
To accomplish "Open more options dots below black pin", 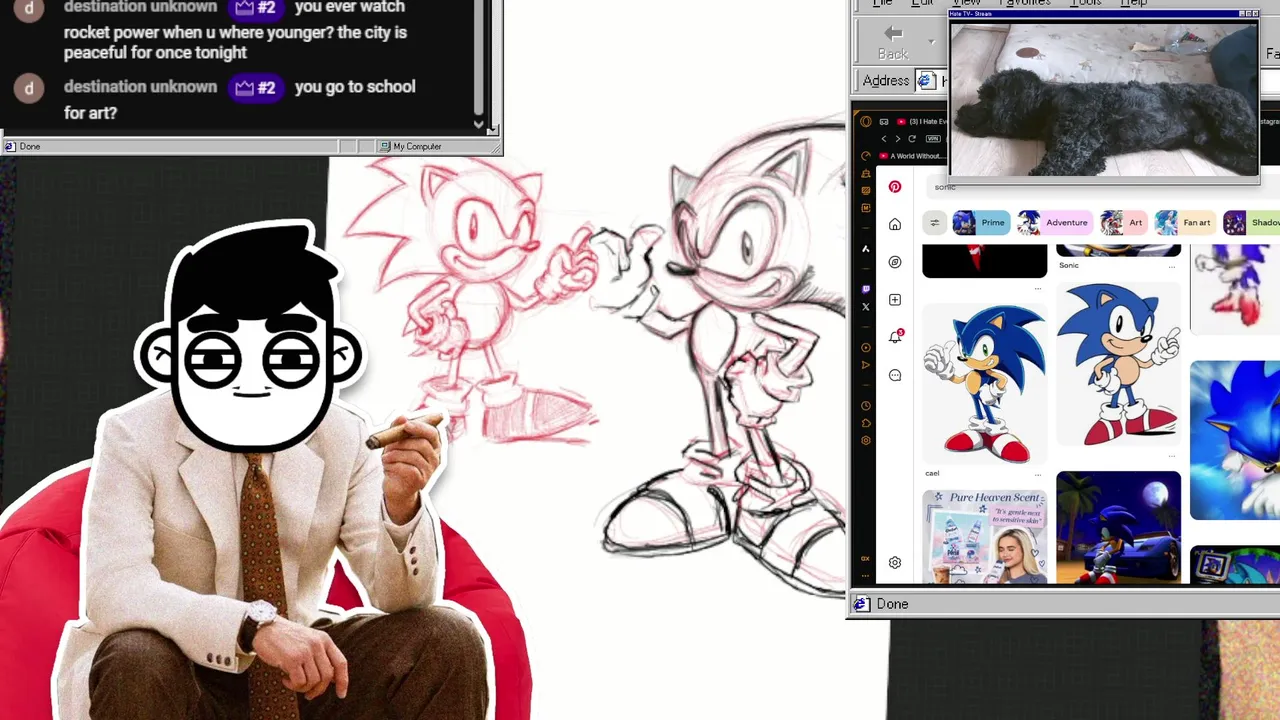I will coord(1038,288).
